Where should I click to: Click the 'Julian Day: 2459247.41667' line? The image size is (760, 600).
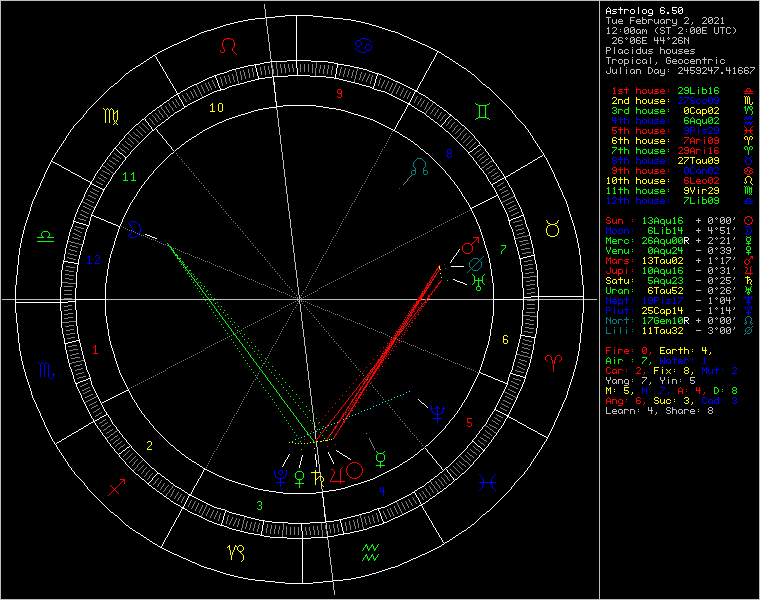pyautogui.click(x=680, y=71)
